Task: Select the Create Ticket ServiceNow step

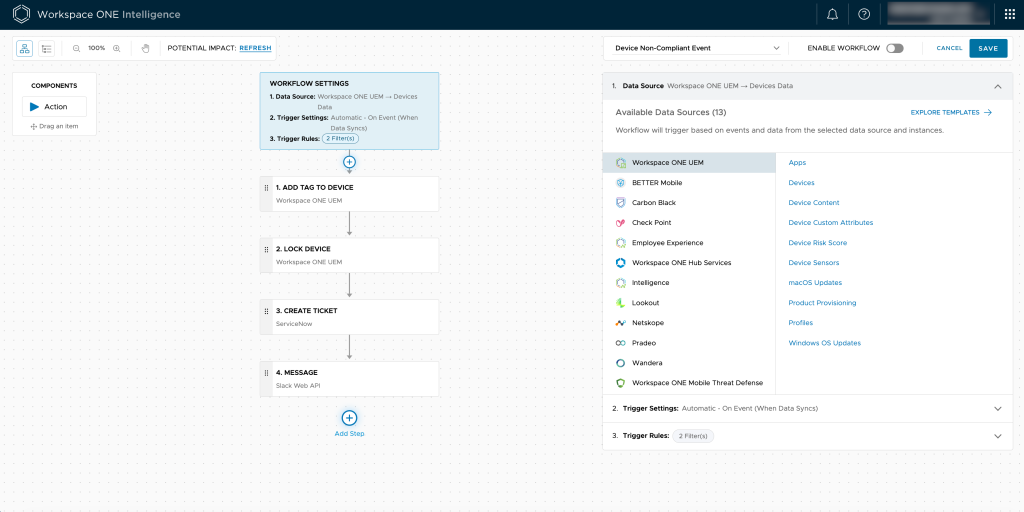Action: (x=349, y=317)
